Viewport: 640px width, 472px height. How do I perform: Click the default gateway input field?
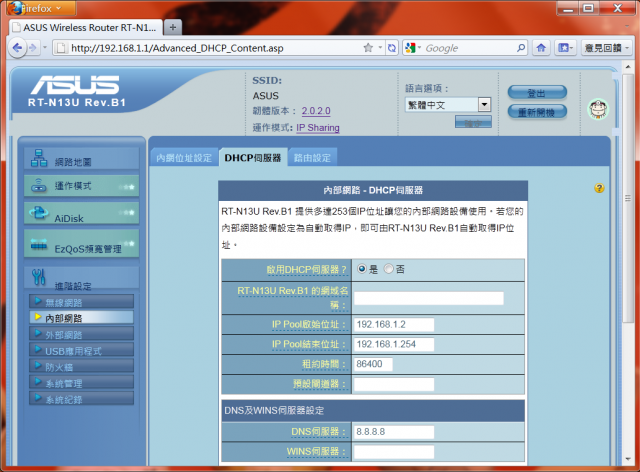click(394, 384)
